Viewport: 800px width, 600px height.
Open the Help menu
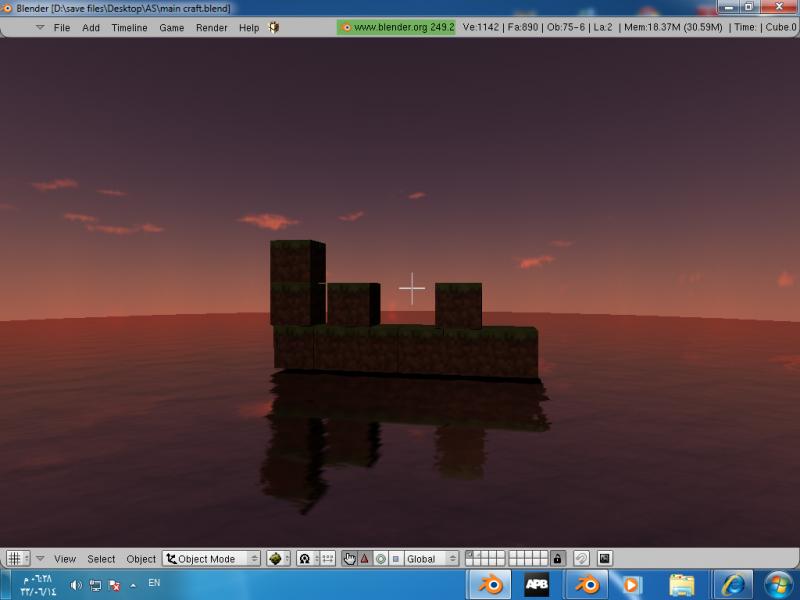click(x=249, y=28)
